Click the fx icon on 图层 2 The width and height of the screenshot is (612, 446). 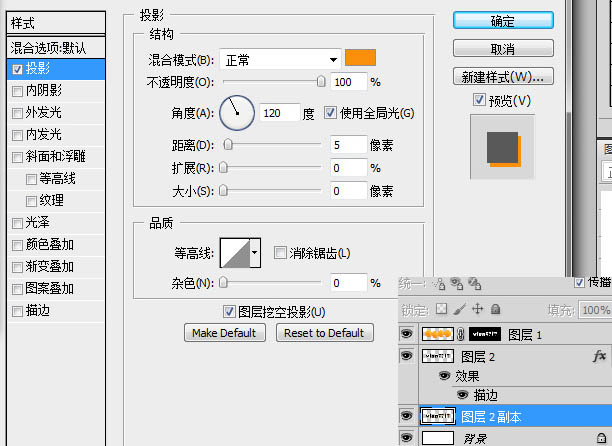click(599, 355)
